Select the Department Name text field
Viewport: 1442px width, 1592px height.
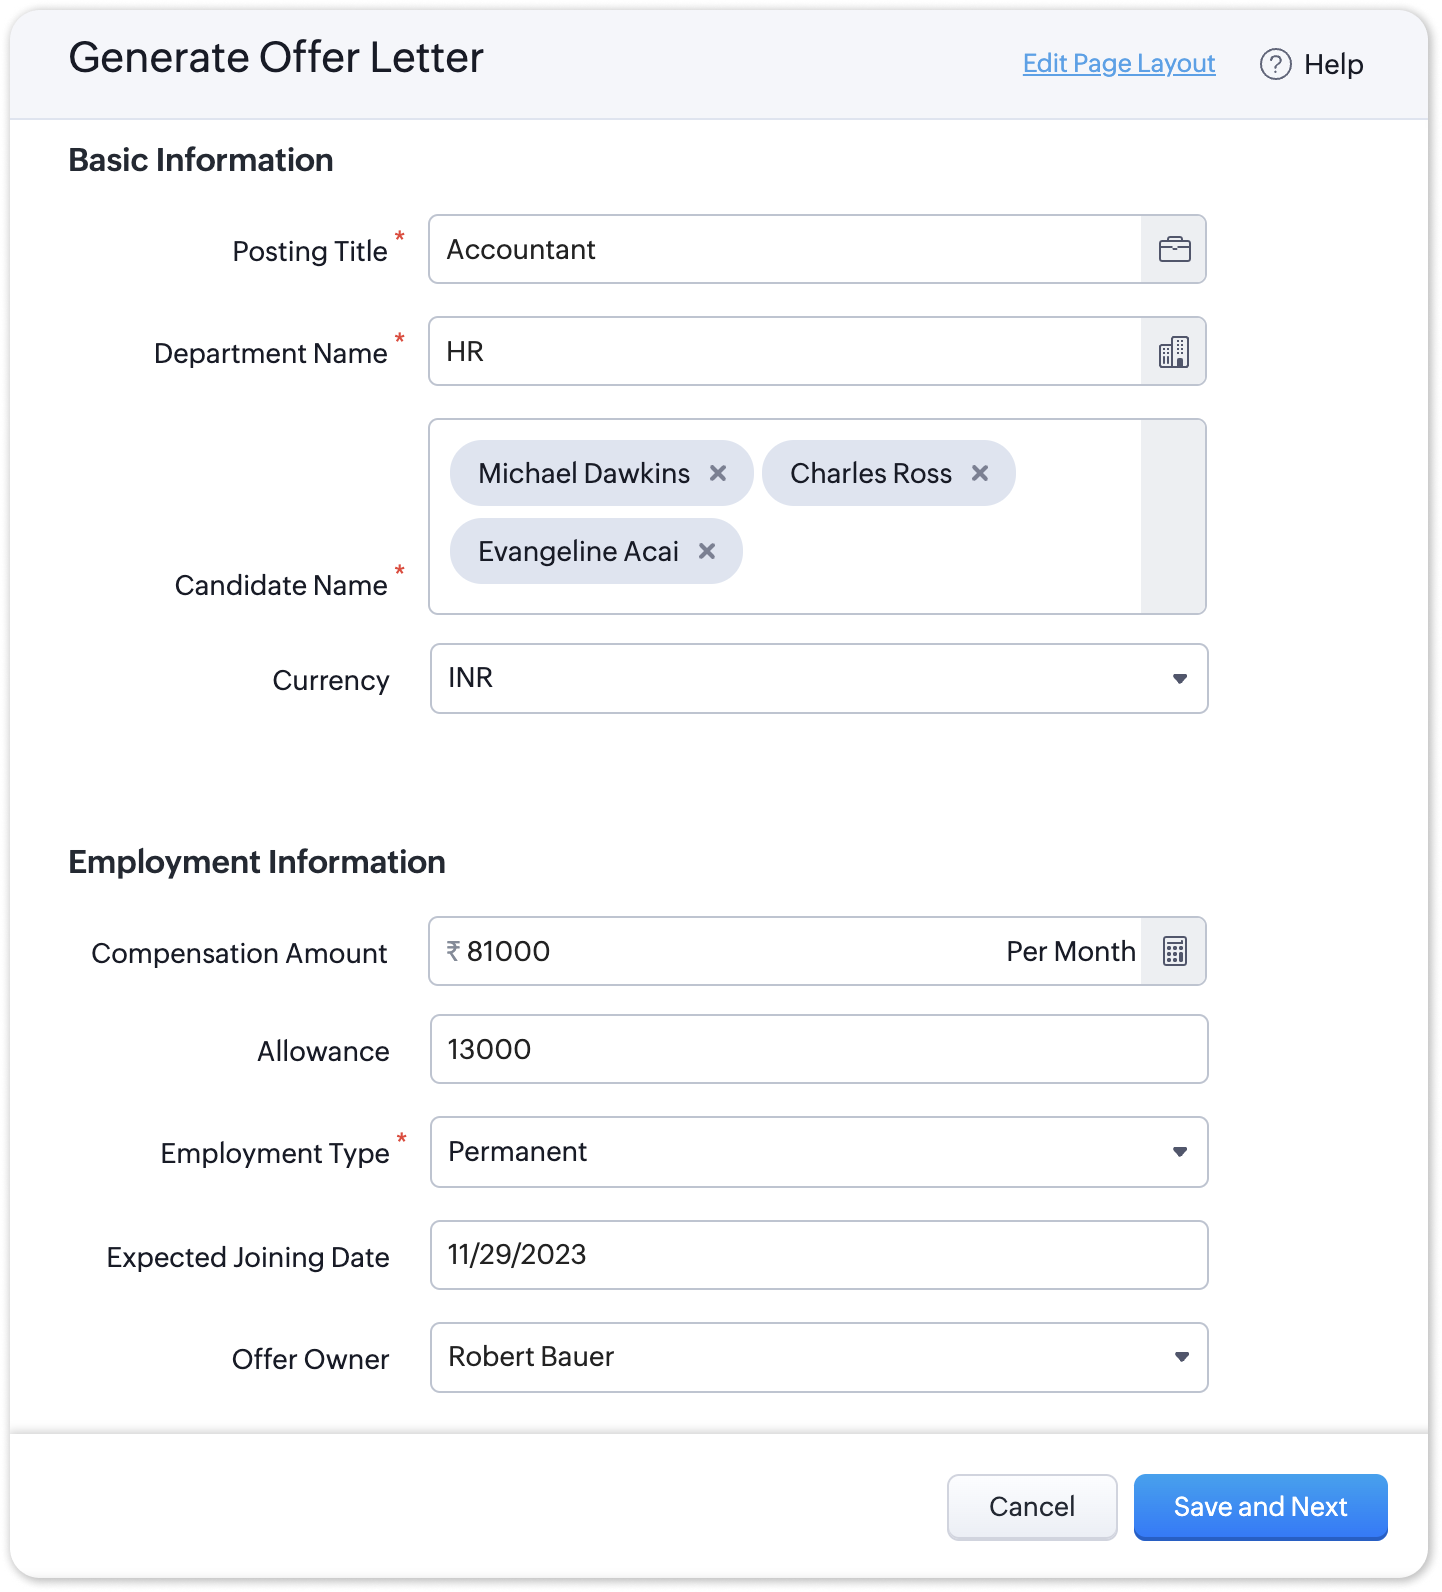(785, 352)
